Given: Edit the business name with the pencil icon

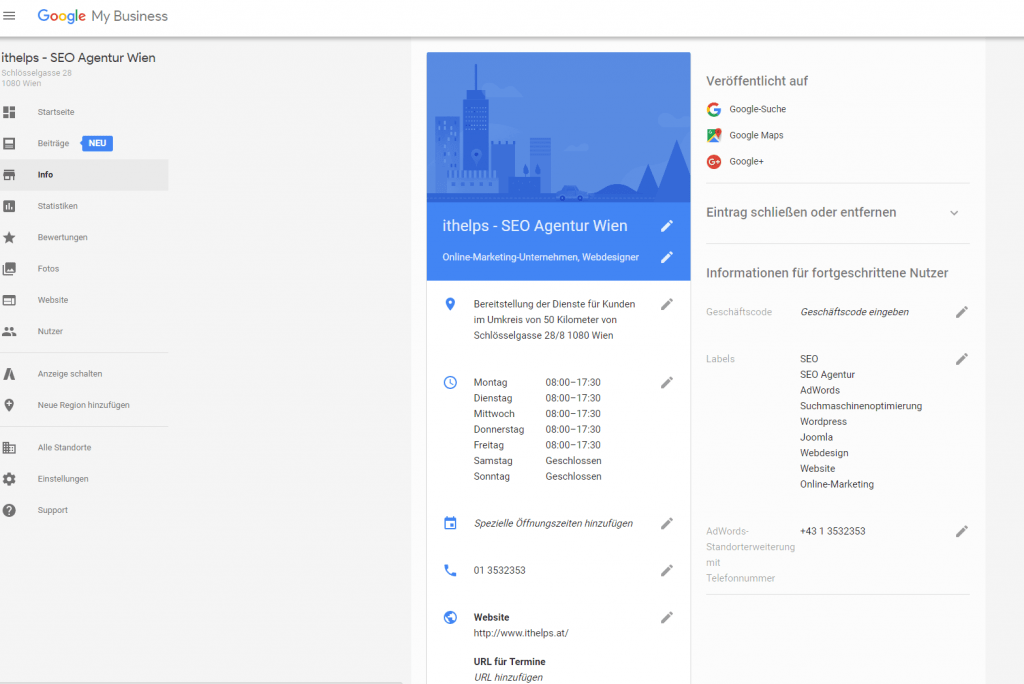Looking at the screenshot, I should (x=667, y=226).
